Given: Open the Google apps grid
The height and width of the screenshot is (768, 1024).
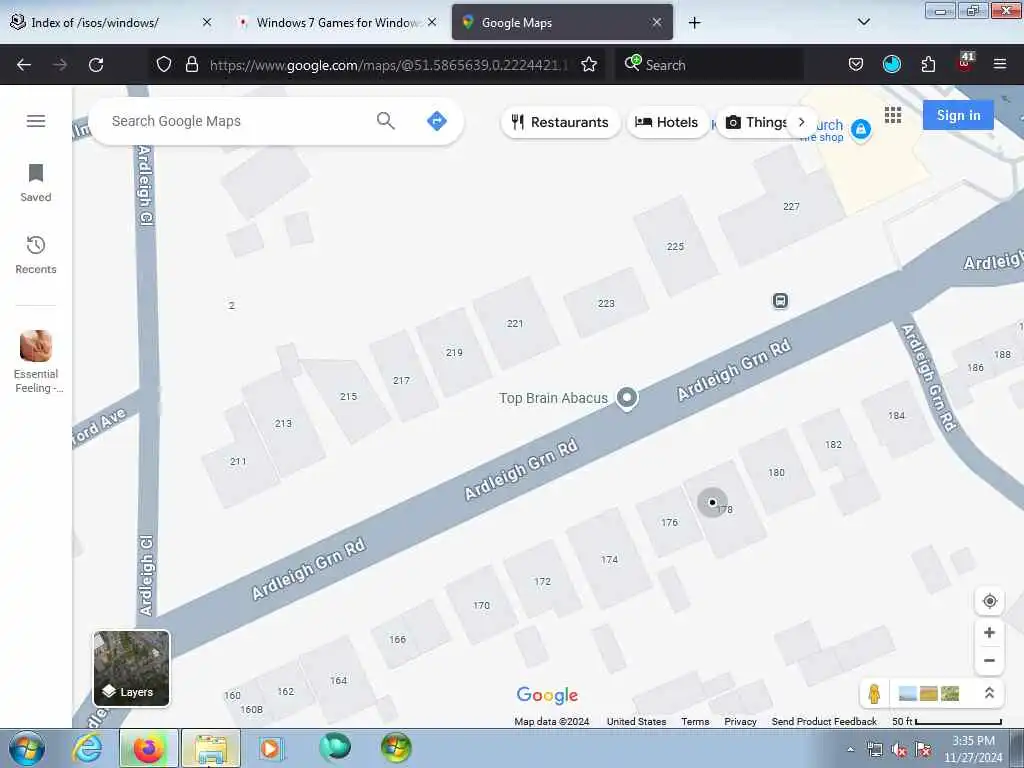Looking at the screenshot, I should click(893, 116).
